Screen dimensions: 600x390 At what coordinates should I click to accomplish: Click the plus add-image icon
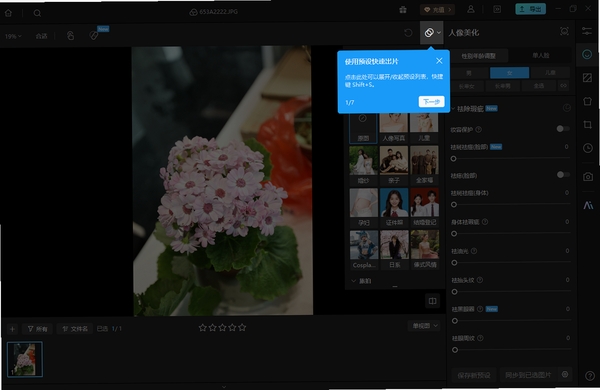12,329
